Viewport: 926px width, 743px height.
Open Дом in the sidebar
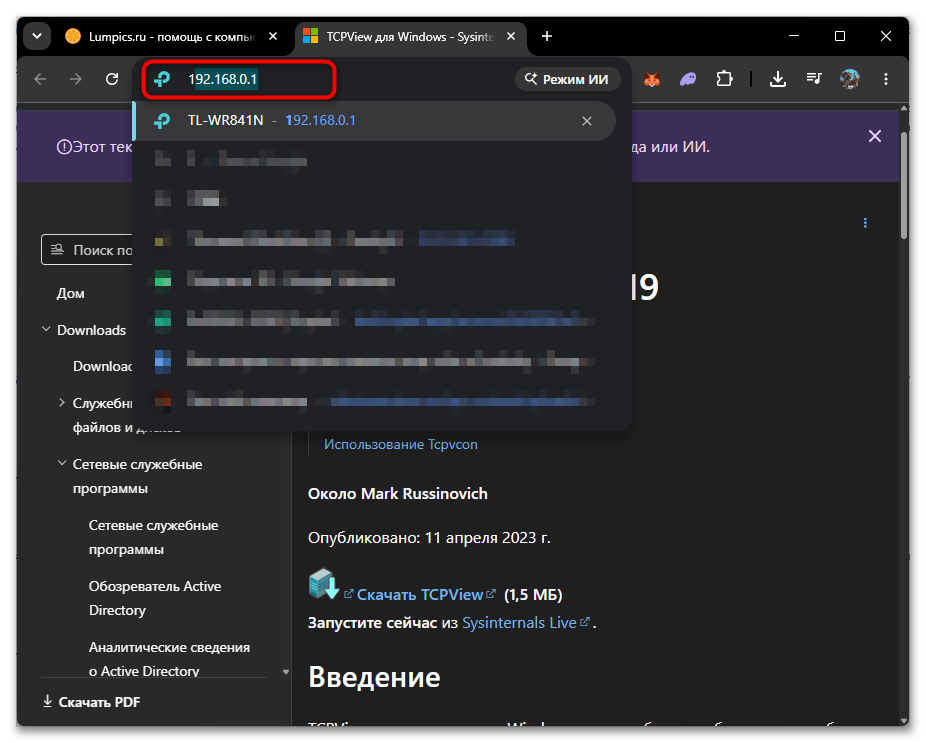[x=70, y=294]
